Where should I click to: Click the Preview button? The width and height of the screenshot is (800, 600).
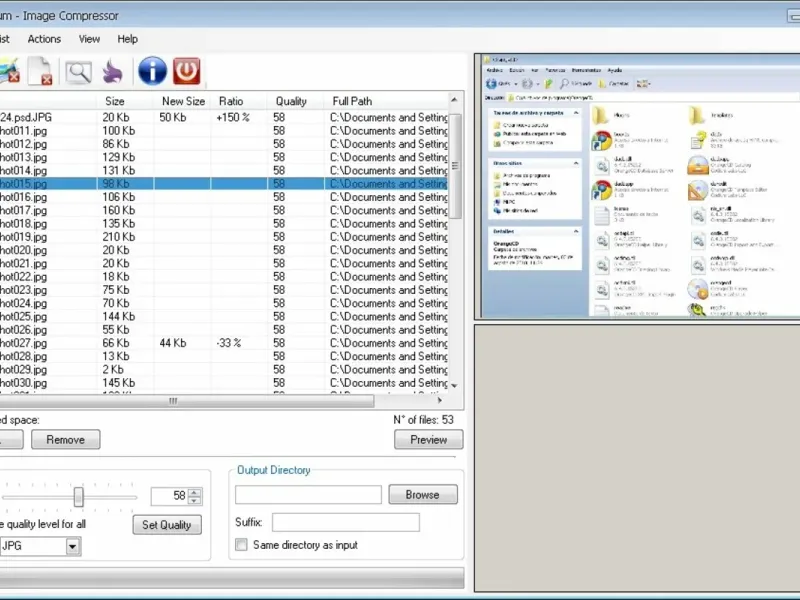[429, 440]
